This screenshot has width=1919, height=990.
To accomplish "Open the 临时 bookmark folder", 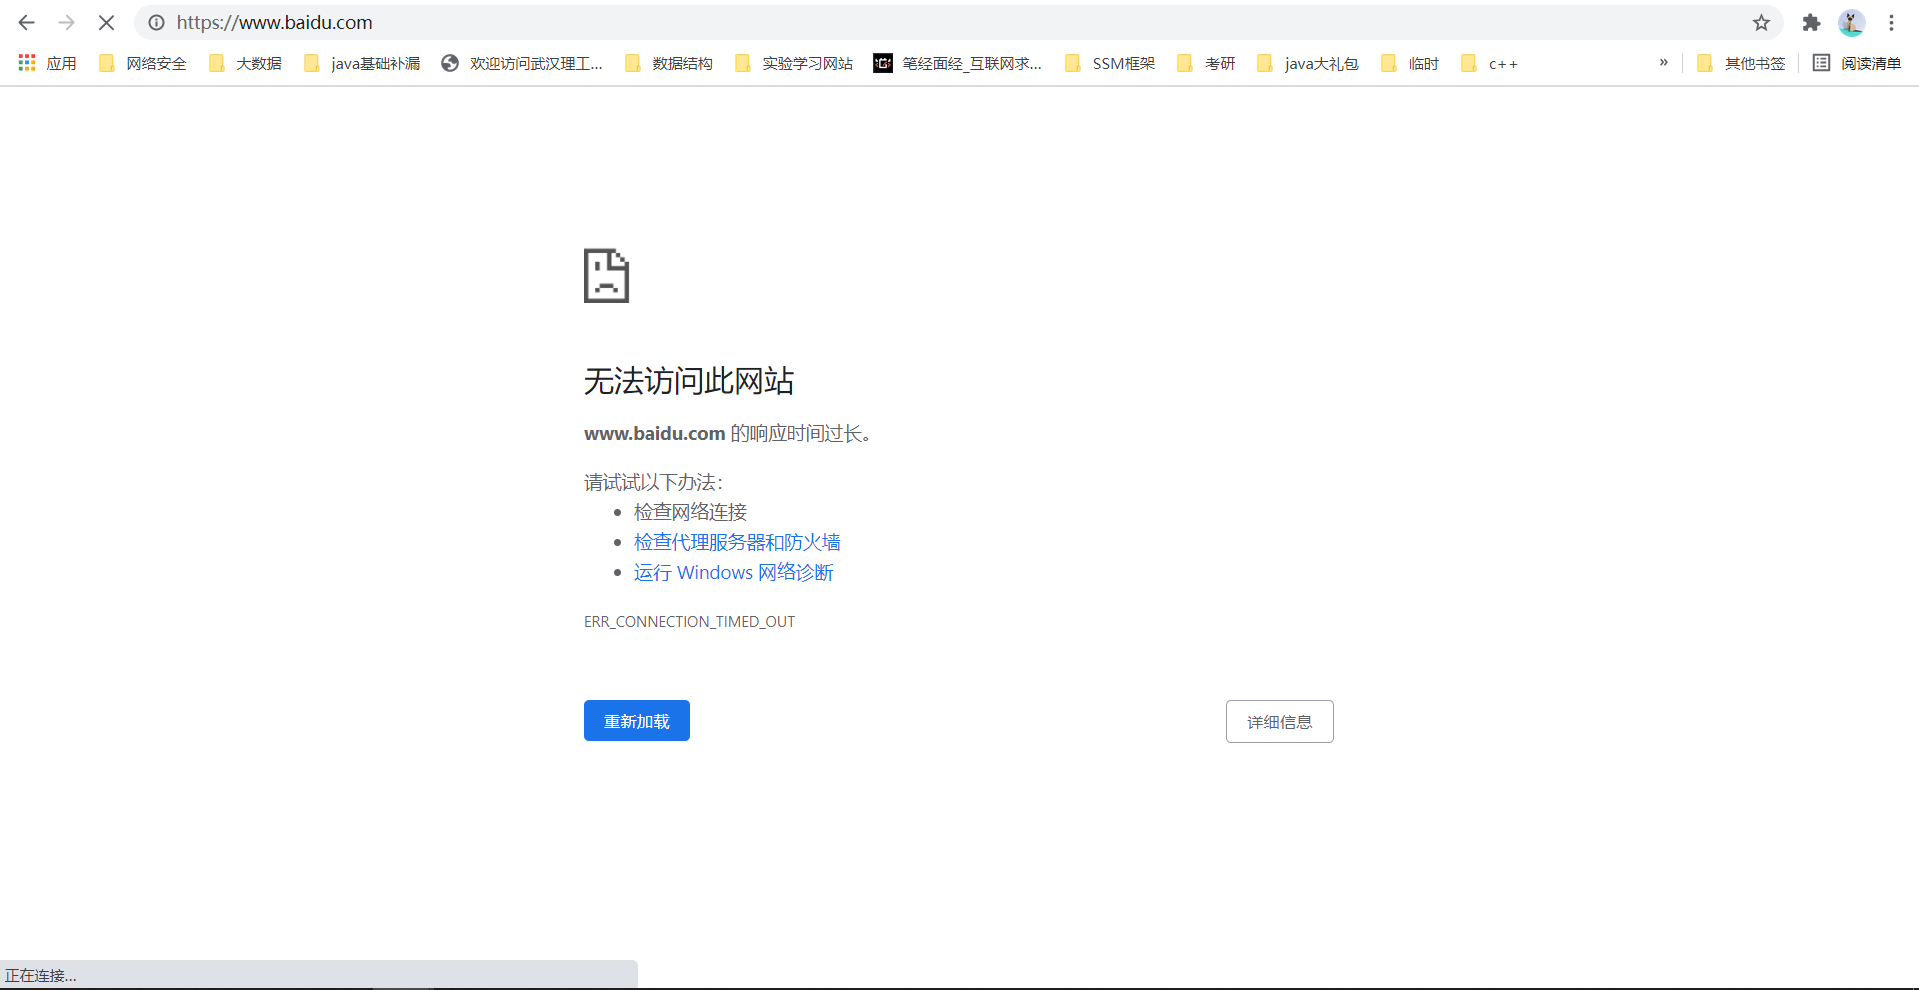I will click(1410, 63).
